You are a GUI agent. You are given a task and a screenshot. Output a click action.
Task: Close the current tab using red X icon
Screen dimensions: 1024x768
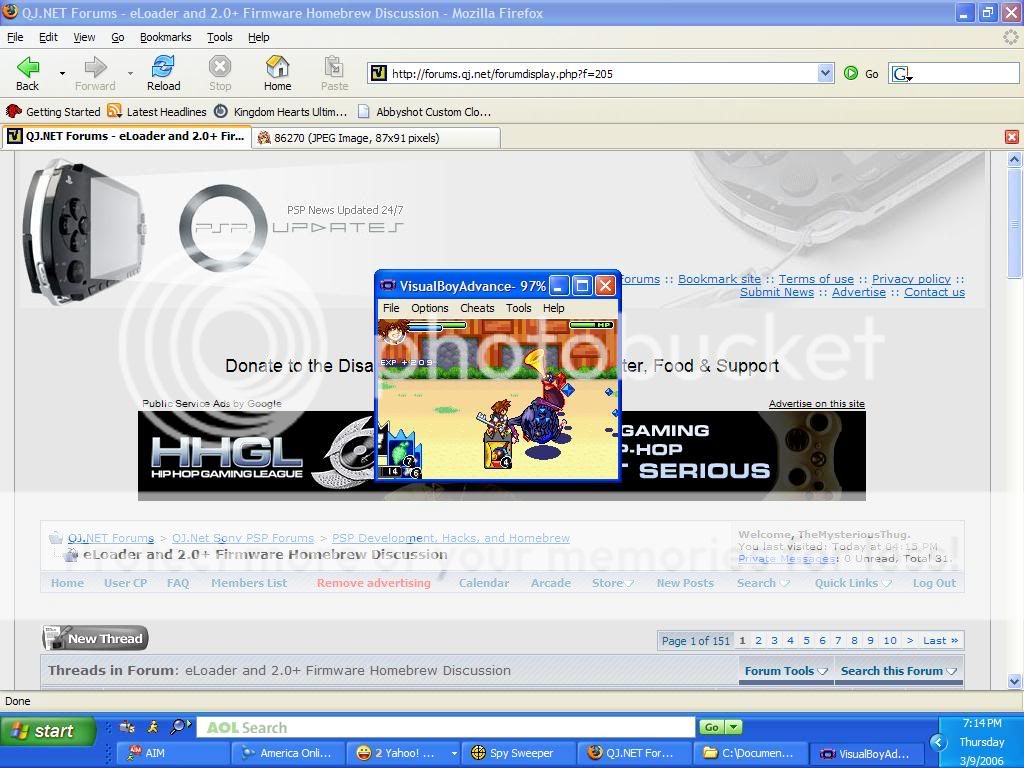point(1011,137)
